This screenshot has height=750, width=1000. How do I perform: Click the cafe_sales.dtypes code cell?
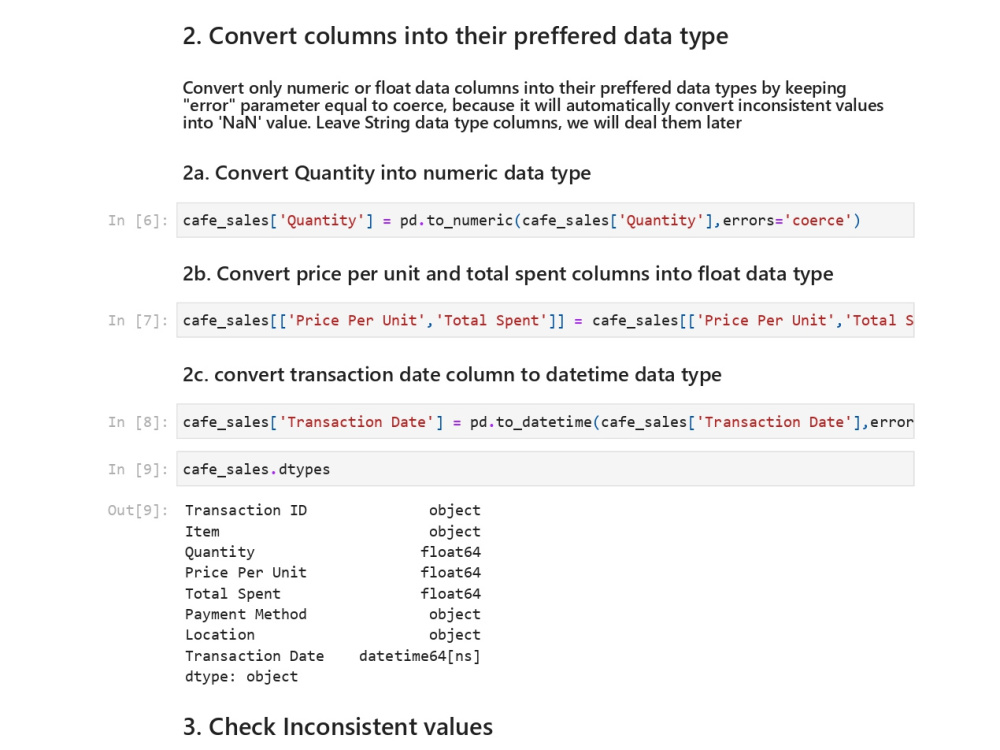pyautogui.click(x=545, y=469)
